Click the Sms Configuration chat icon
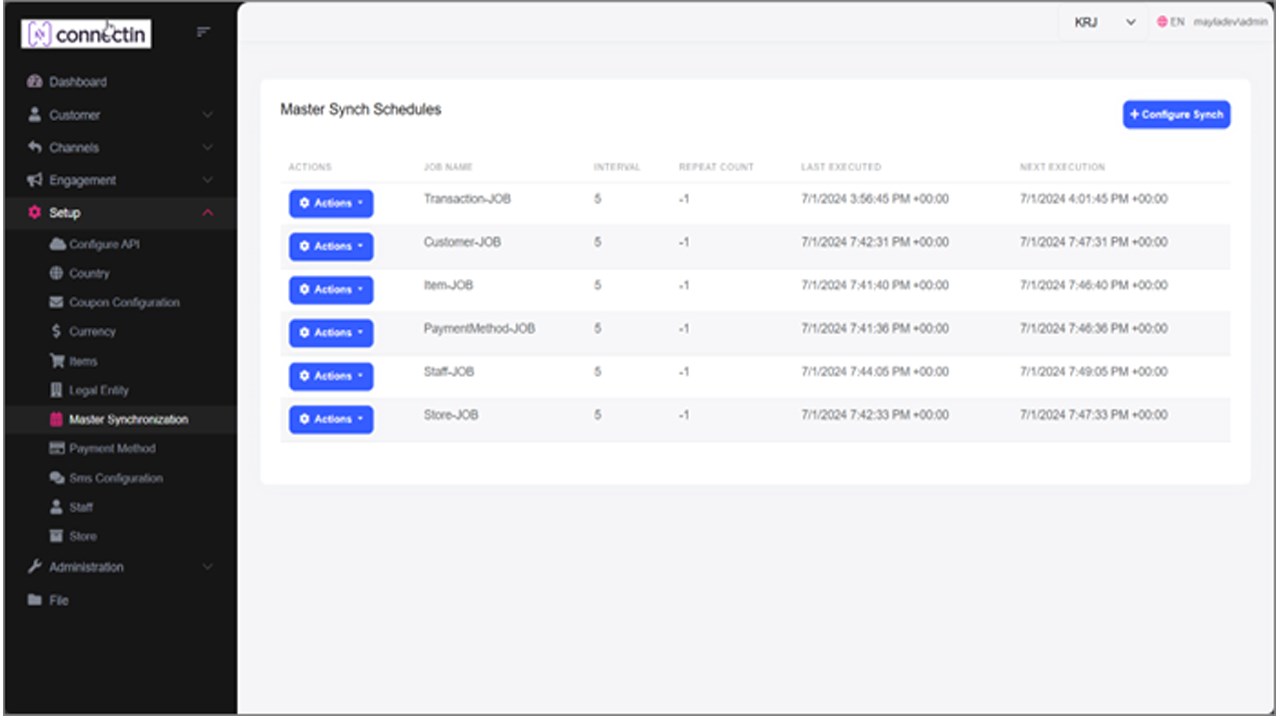 pos(56,478)
